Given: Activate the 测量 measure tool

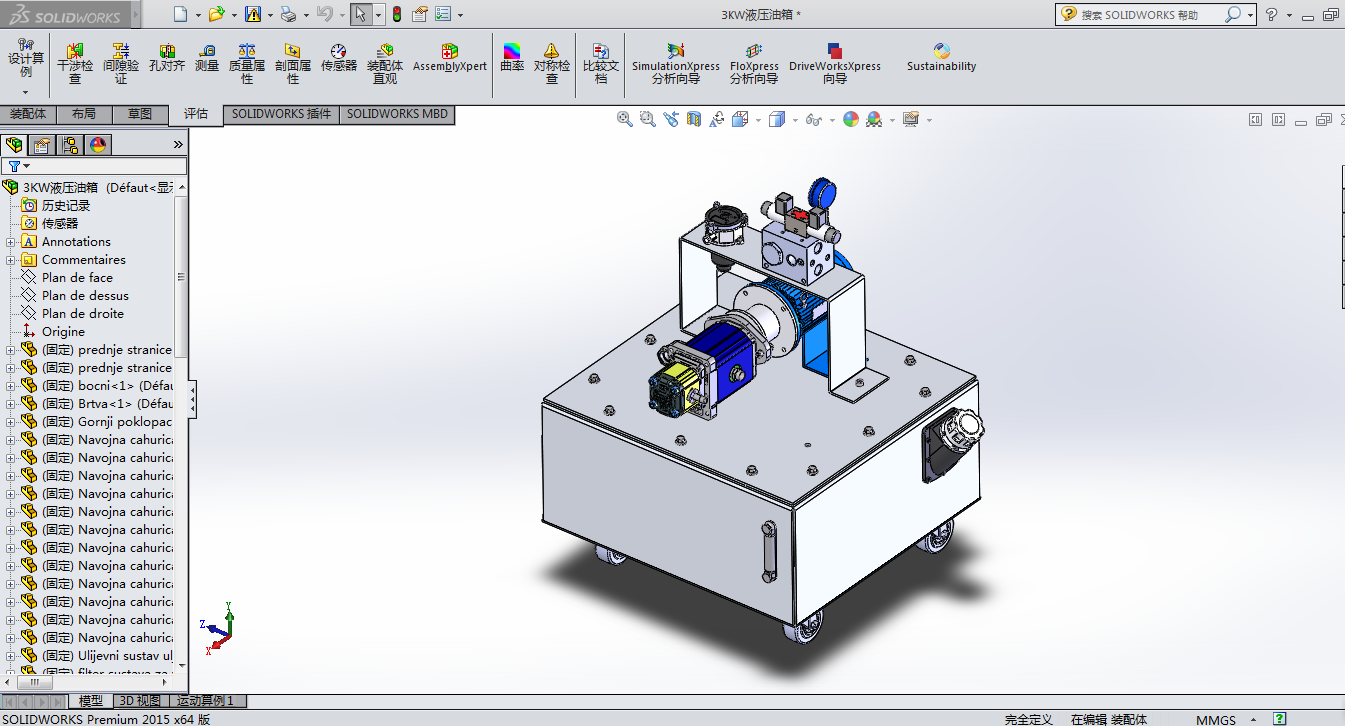Looking at the screenshot, I should 207,58.
